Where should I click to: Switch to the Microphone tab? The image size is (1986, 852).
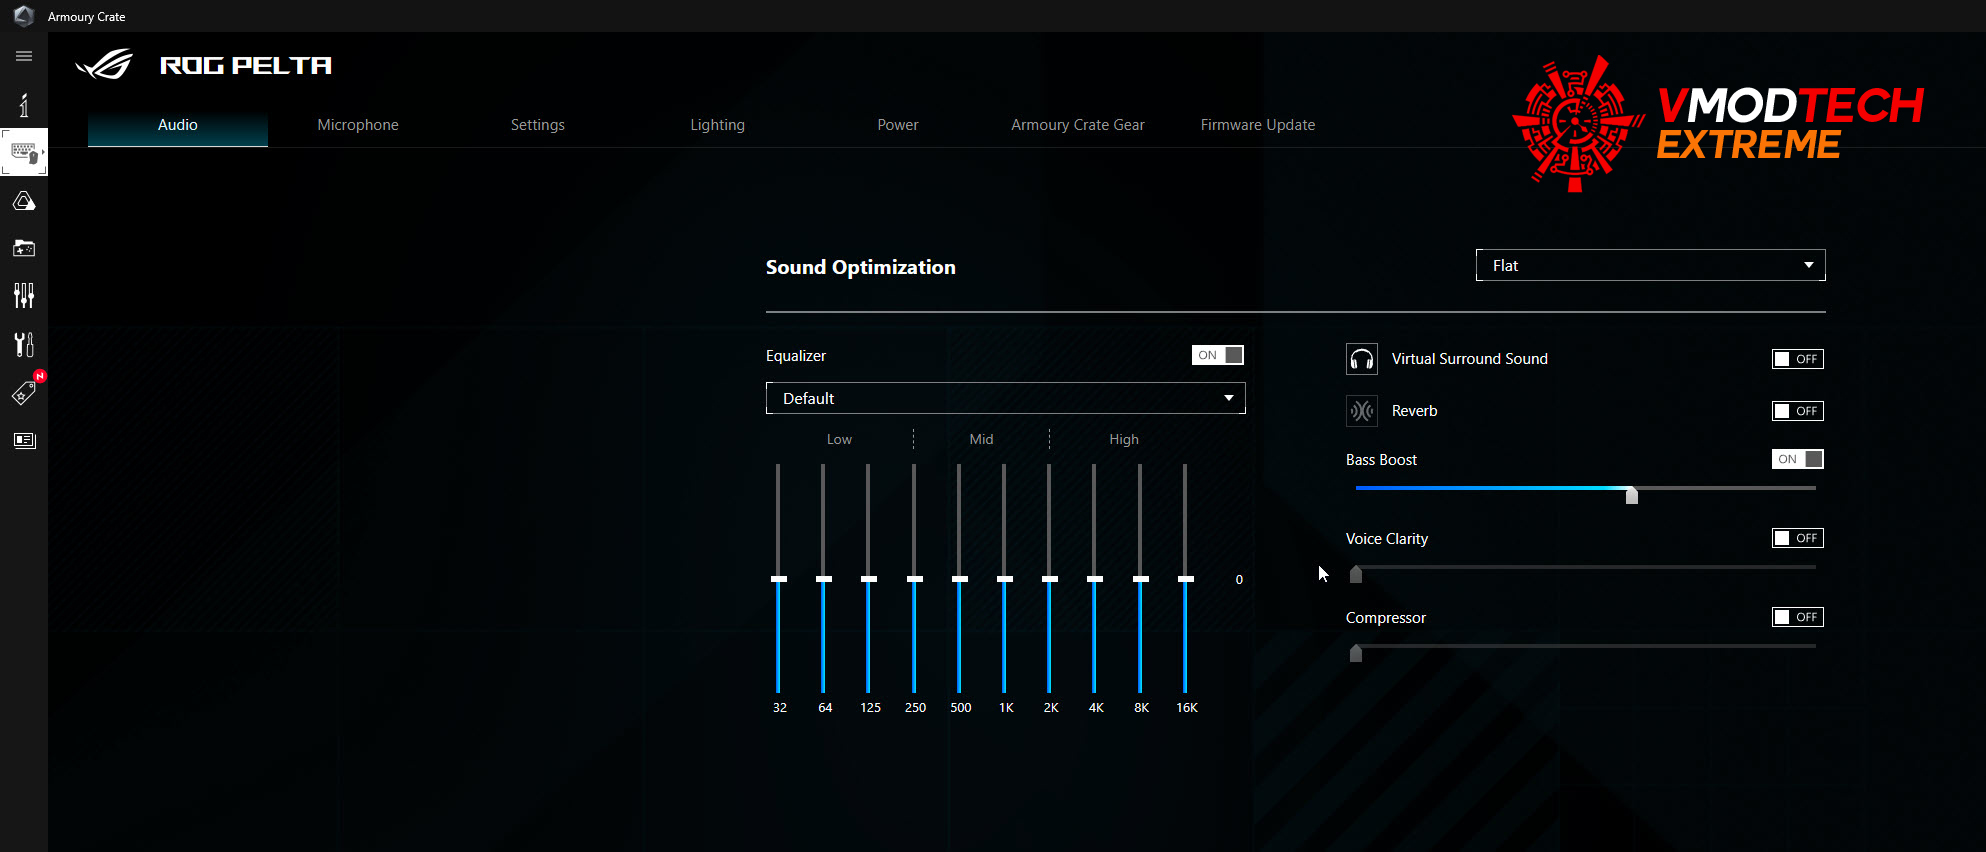[x=358, y=125]
